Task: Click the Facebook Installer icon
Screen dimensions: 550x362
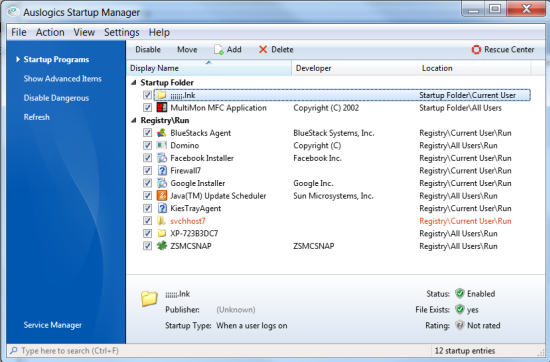Action: [x=162, y=158]
